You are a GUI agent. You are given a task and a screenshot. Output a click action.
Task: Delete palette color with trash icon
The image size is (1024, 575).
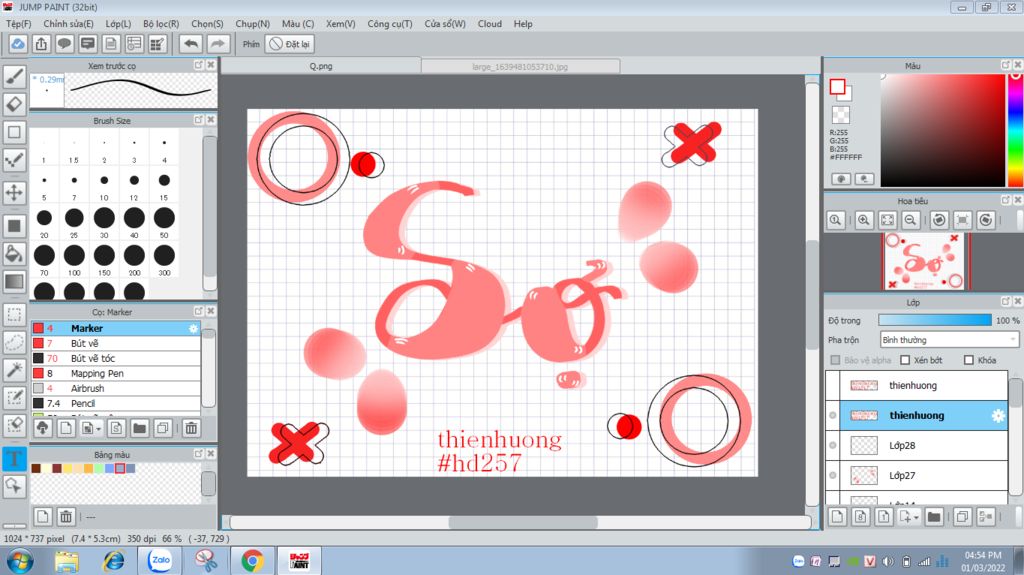(x=66, y=517)
